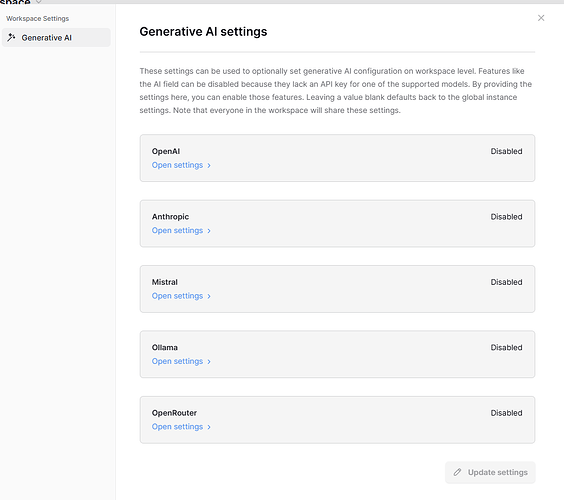This screenshot has height=500, width=564.
Task: Click the Disabled status on OpenAI card
Action: pyautogui.click(x=506, y=151)
